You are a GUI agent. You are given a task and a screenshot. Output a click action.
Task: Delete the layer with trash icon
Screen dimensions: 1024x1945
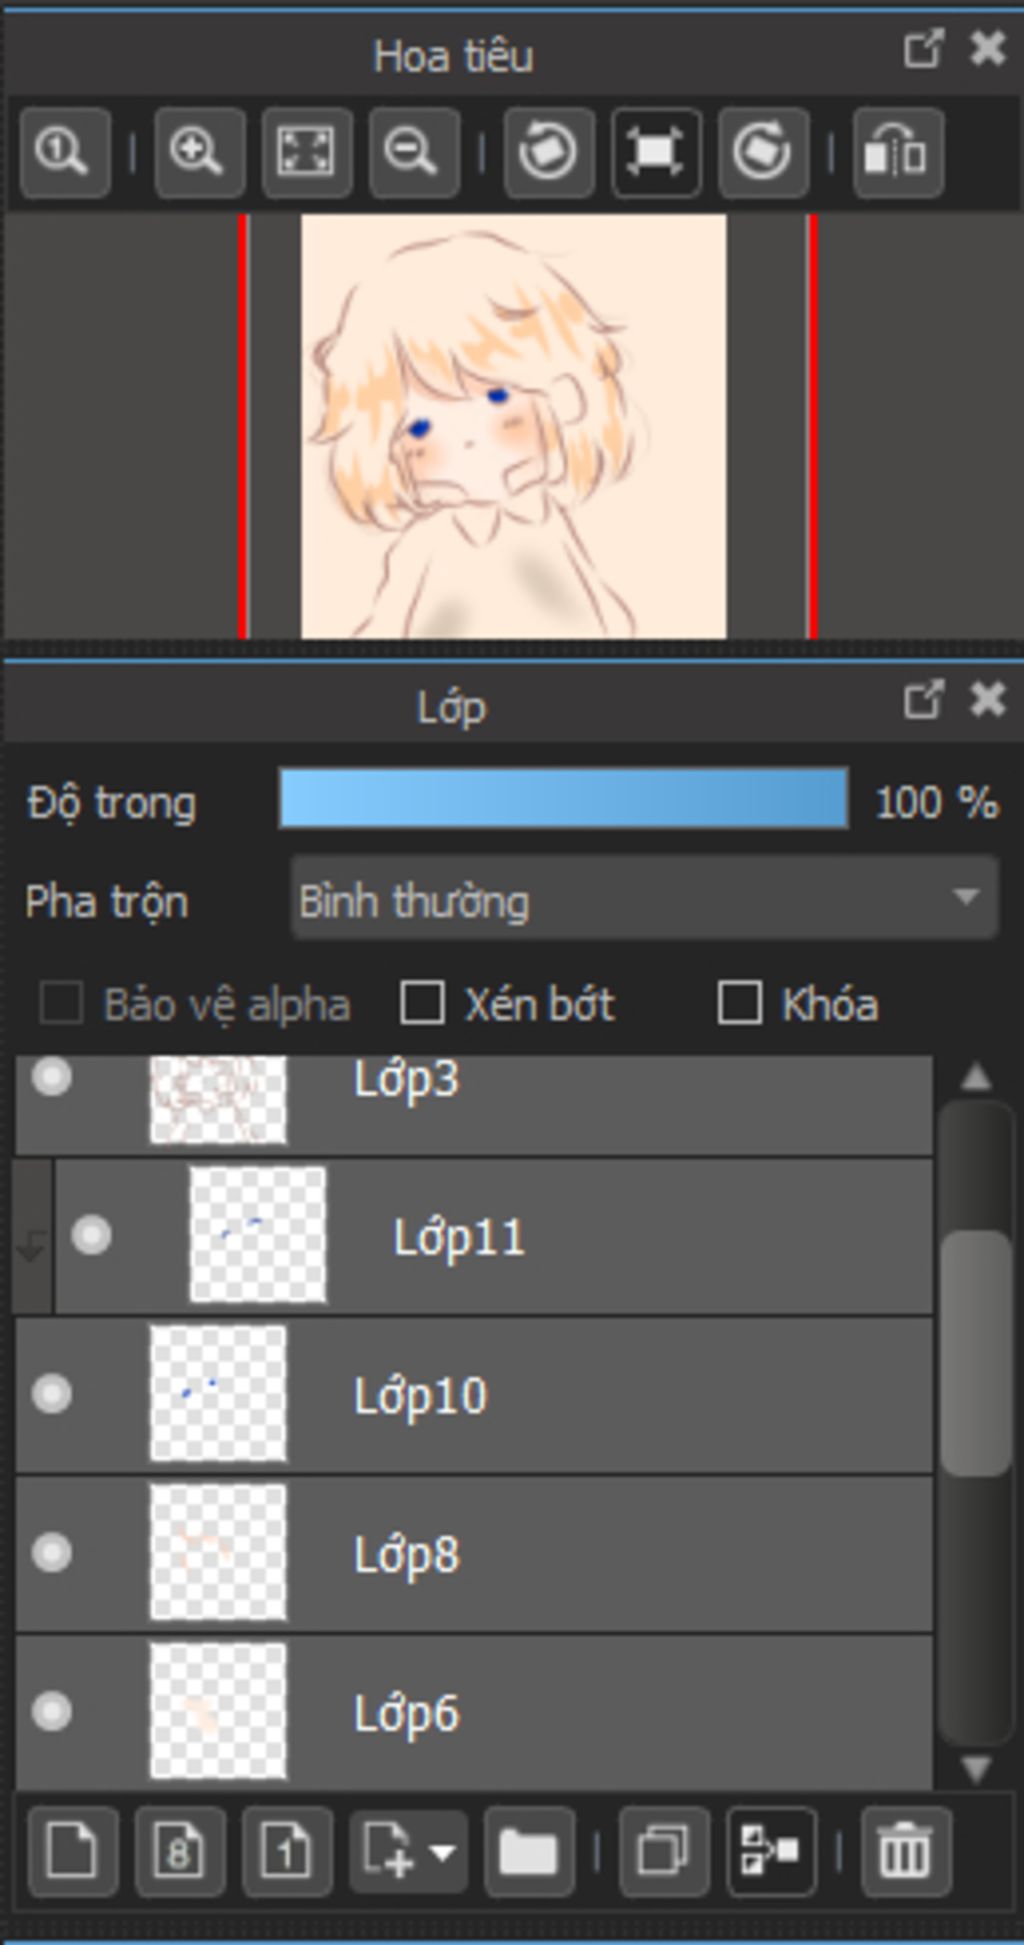pos(905,1851)
